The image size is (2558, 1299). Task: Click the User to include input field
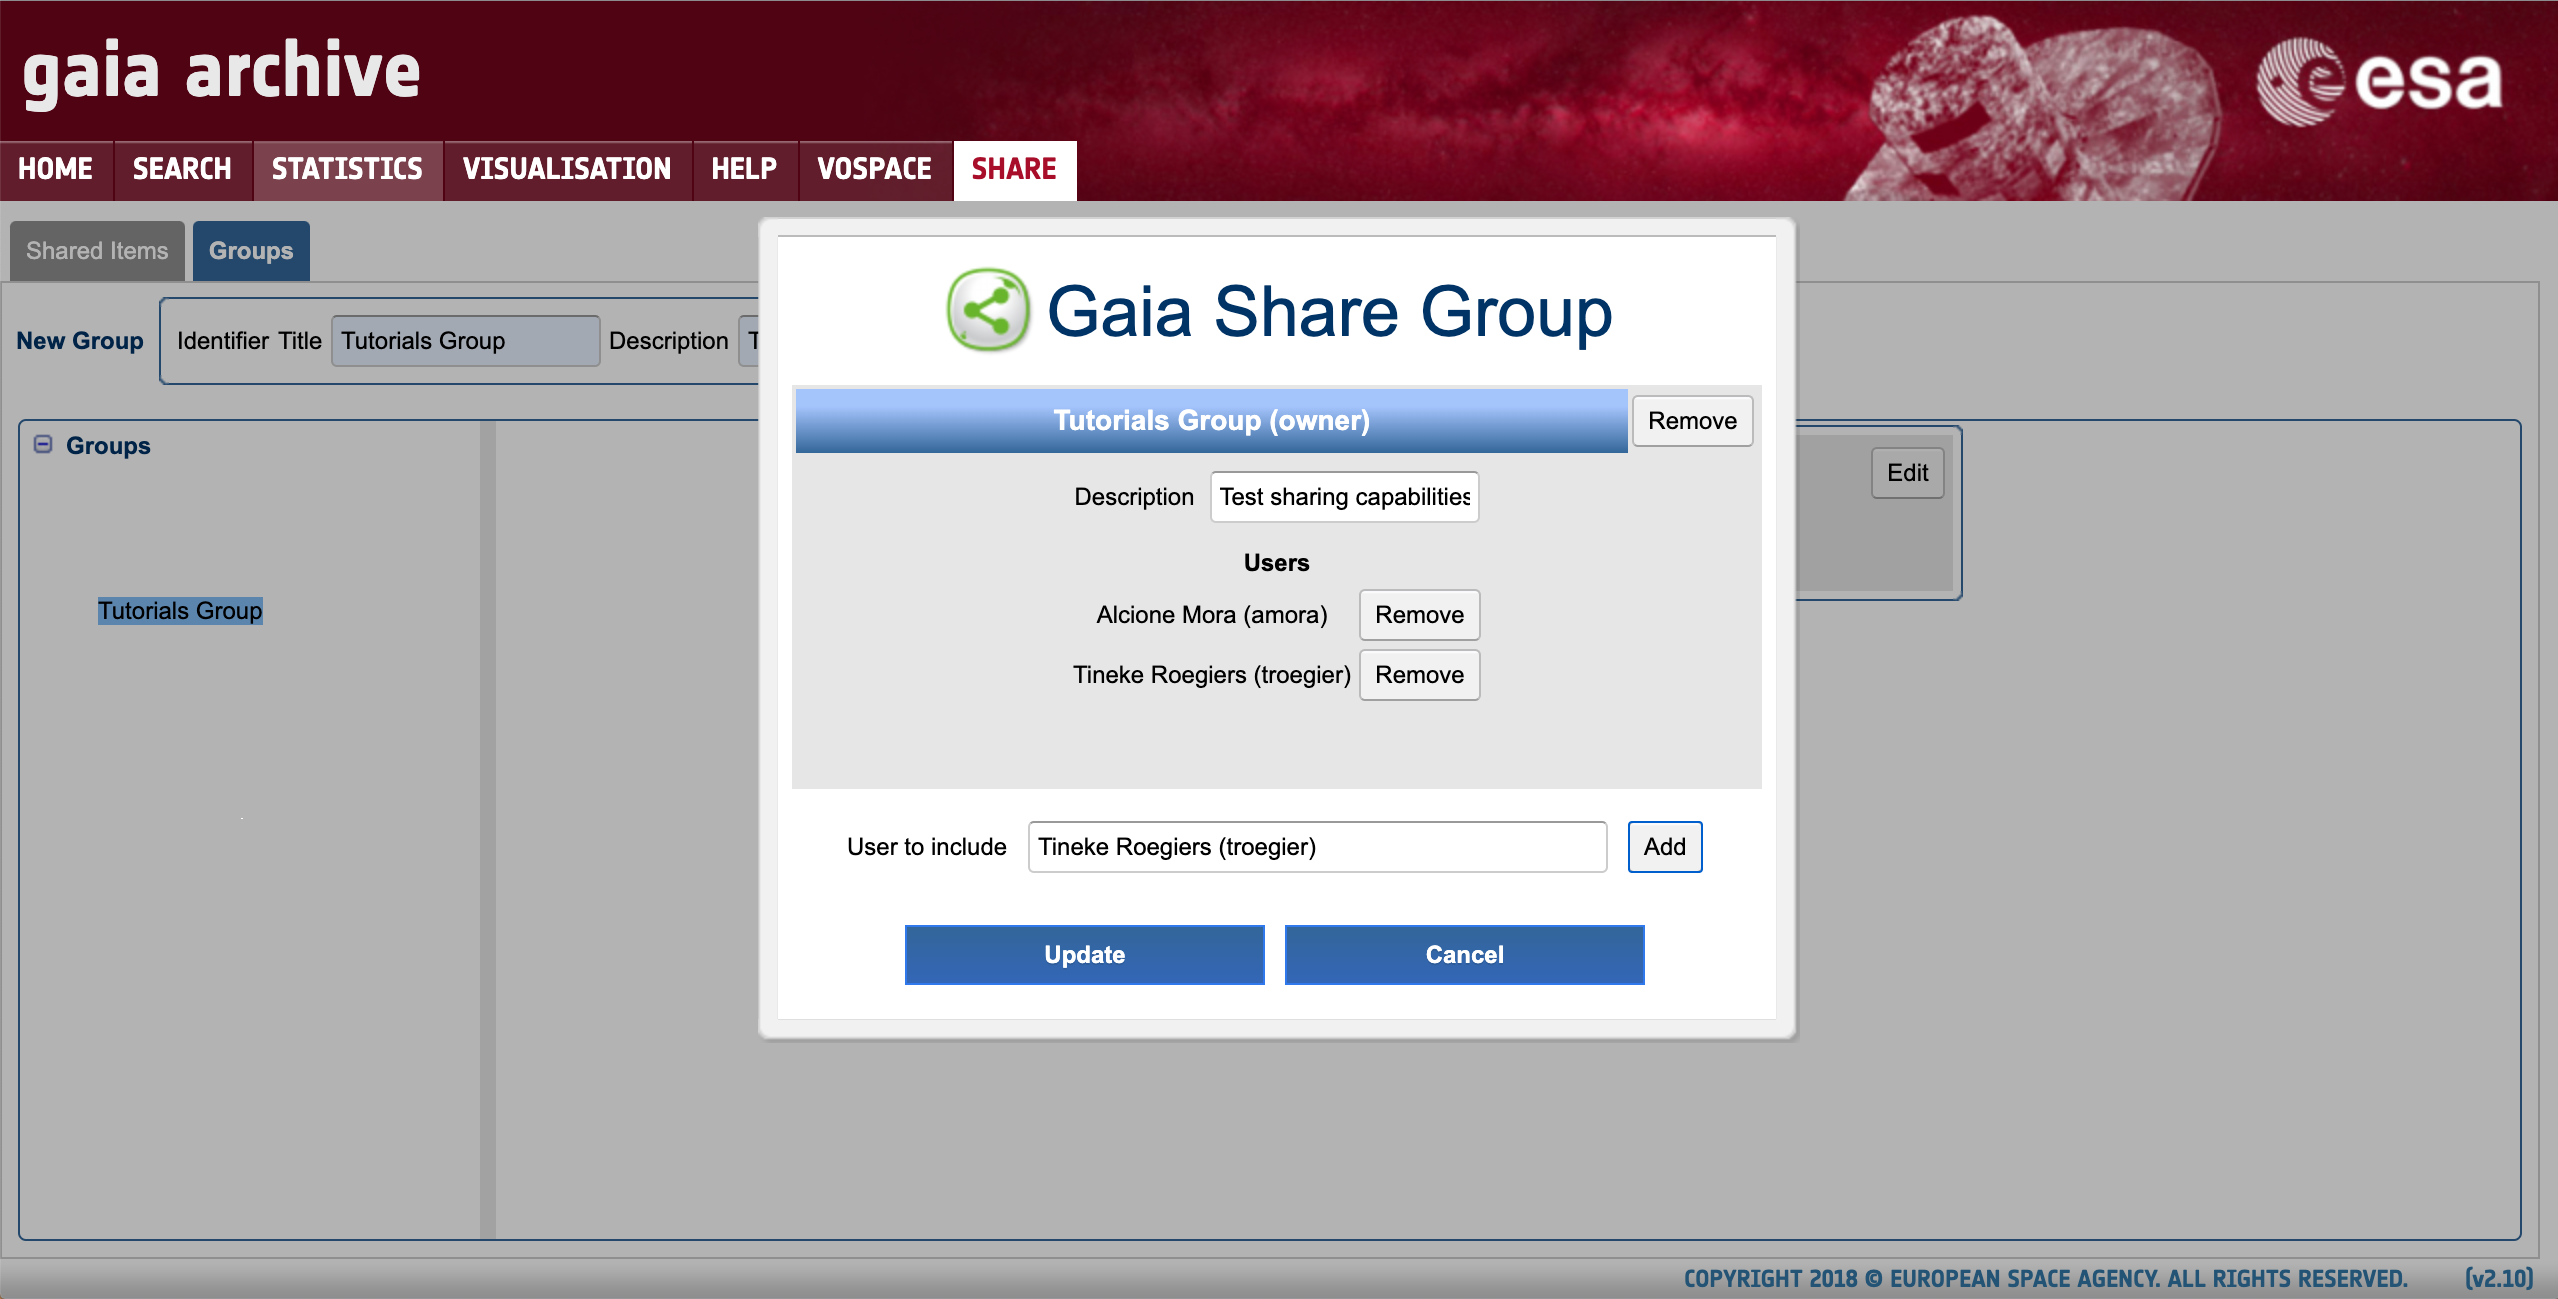coord(1317,847)
